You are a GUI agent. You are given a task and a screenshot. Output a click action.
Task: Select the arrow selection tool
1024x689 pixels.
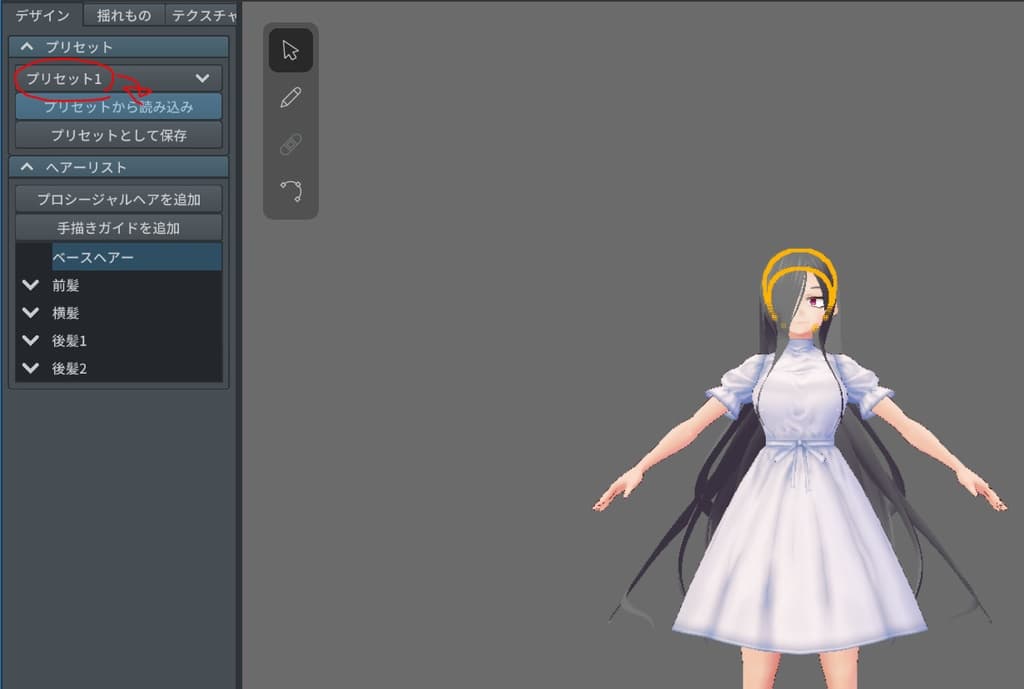290,48
